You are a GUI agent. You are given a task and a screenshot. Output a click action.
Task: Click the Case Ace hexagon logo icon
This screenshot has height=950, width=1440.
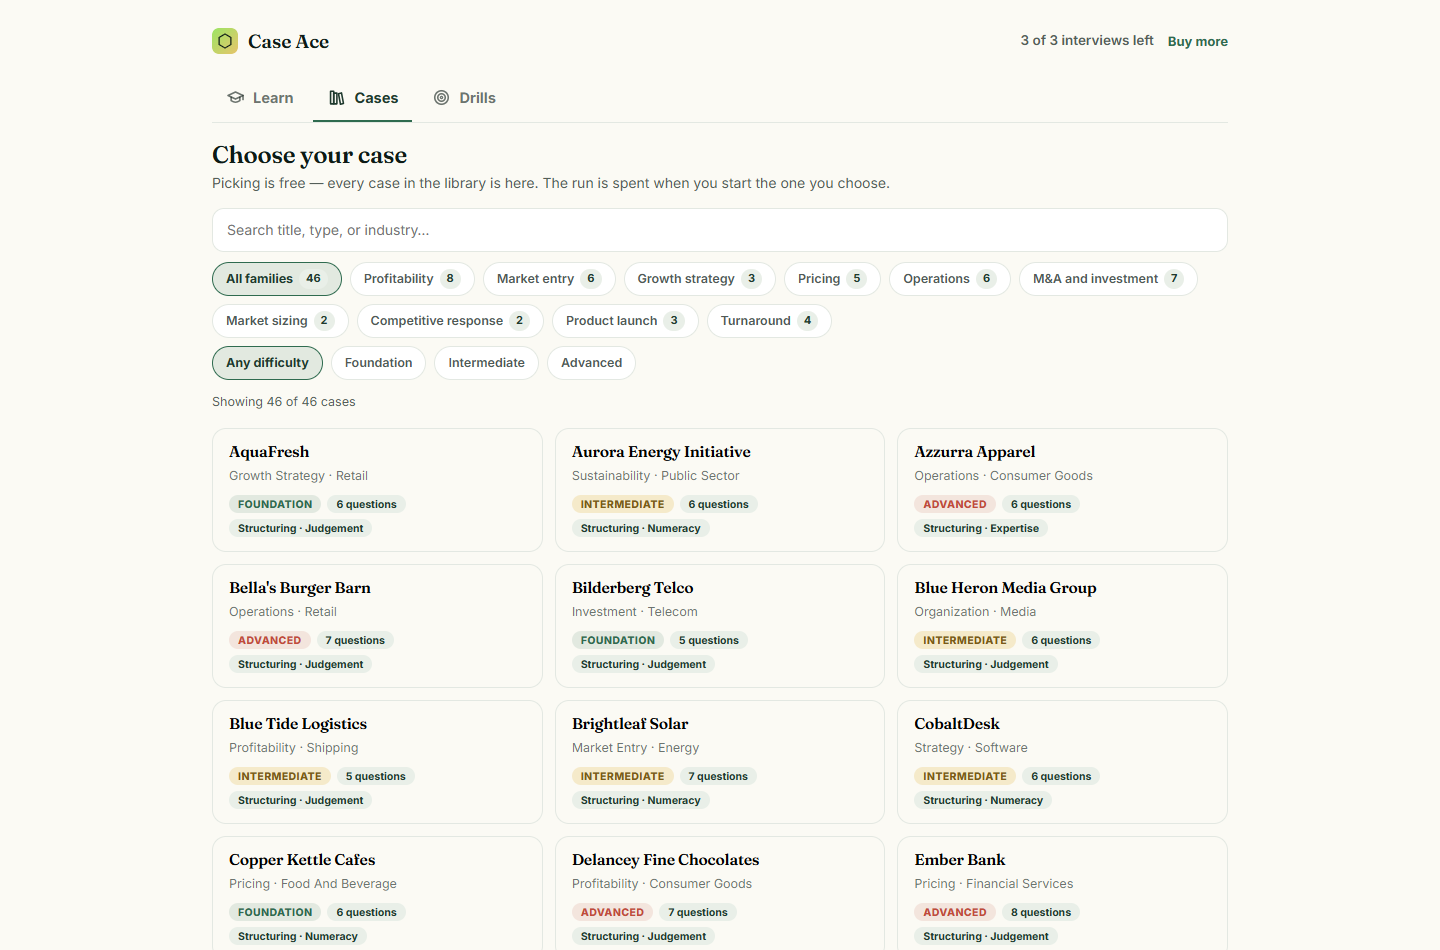point(225,41)
